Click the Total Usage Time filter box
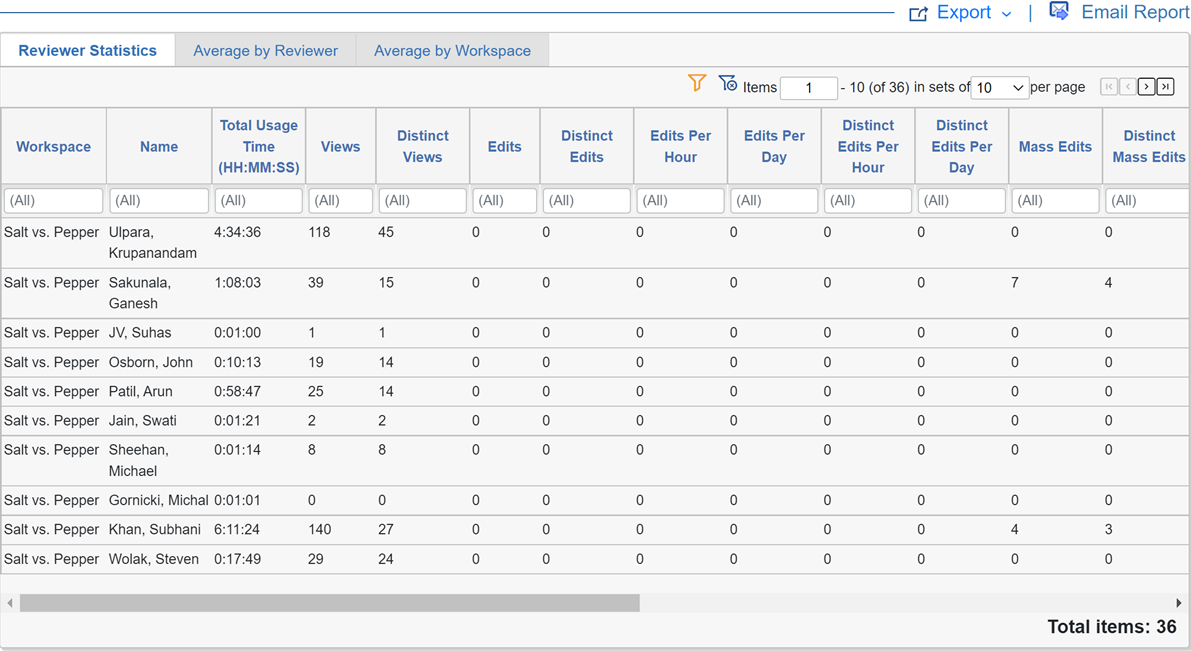1191x651 pixels. point(258,201)
